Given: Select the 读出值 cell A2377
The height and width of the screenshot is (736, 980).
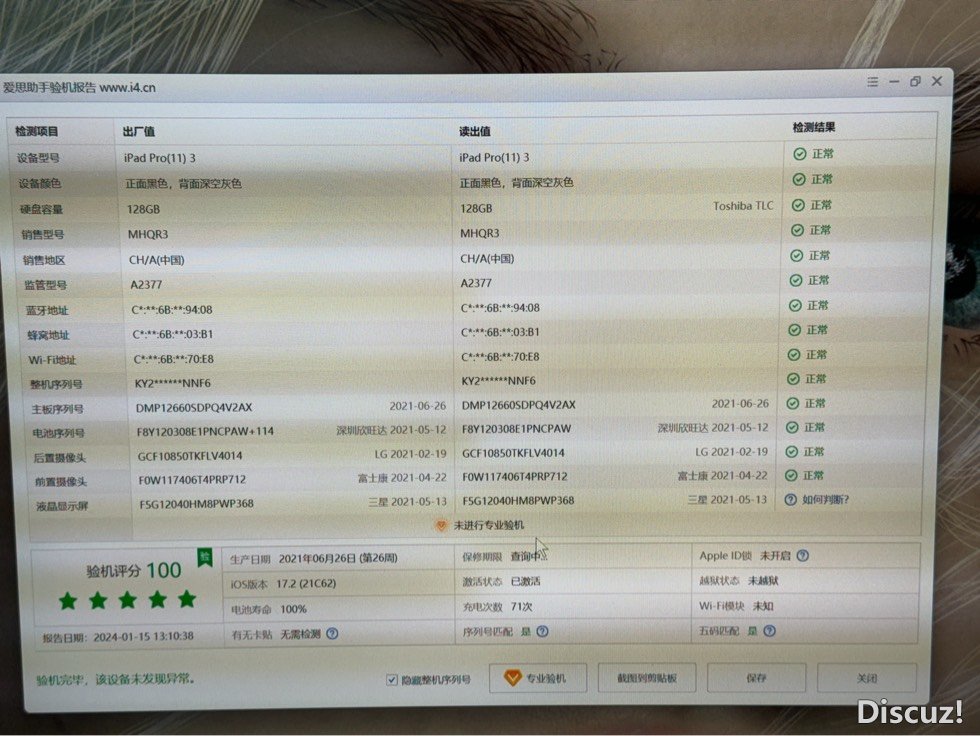Looking at the screenshot, I should click(x=476, y=283).
